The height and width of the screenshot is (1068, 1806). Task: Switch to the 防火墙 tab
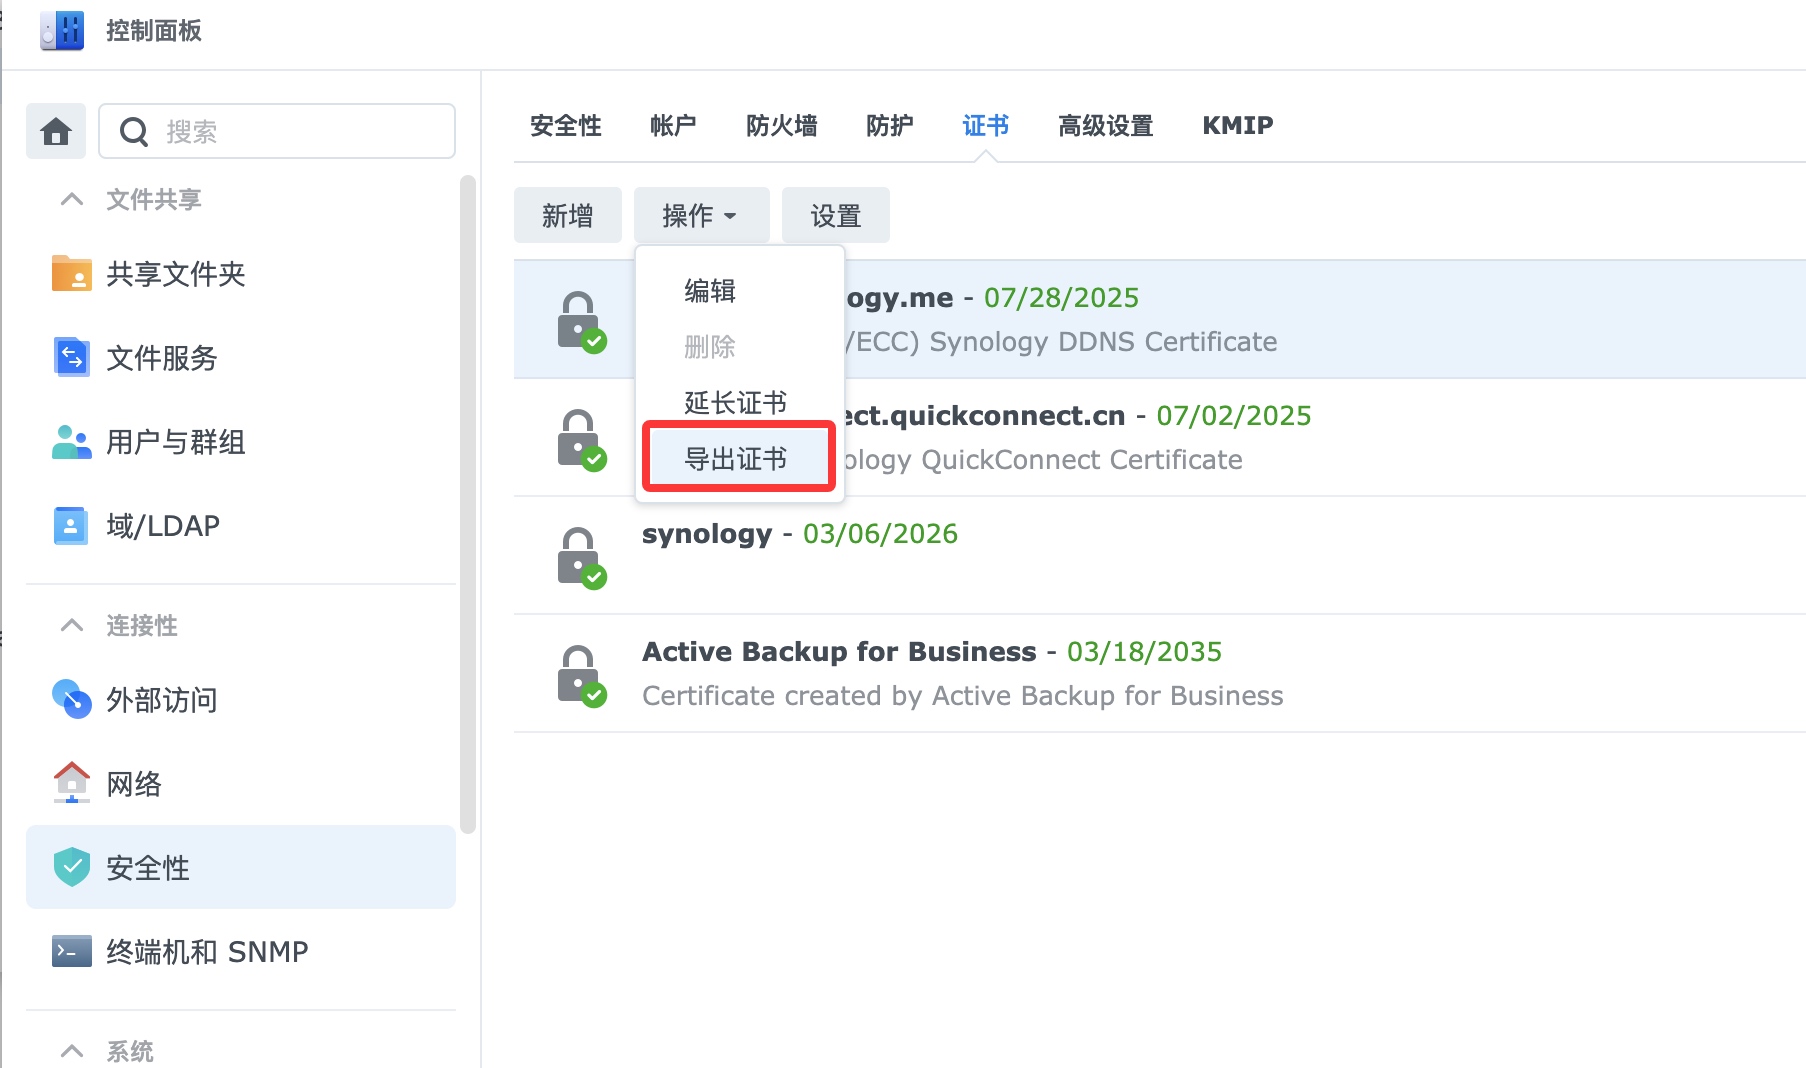click(x=782, y=125)
